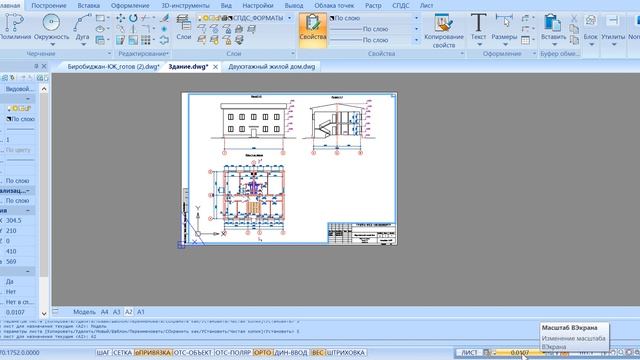
Task: Click the properties panel vertical scrollbar
Action: point(44,201)
